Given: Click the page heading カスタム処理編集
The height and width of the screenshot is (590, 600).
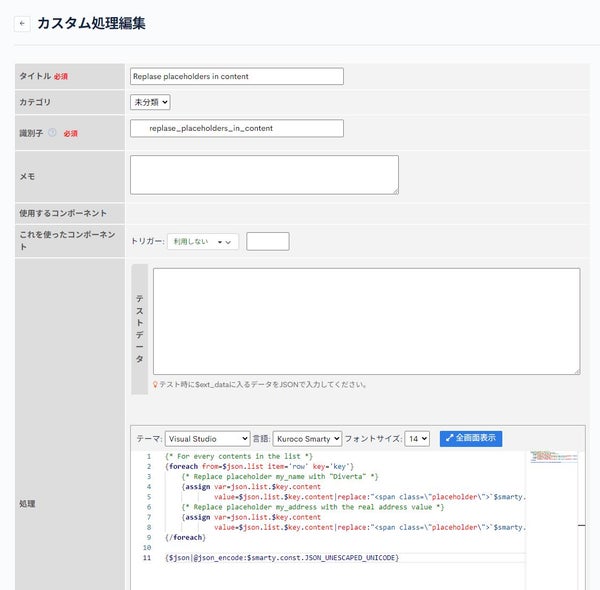Looking at the screenshot, I should (x=91, y=23).
